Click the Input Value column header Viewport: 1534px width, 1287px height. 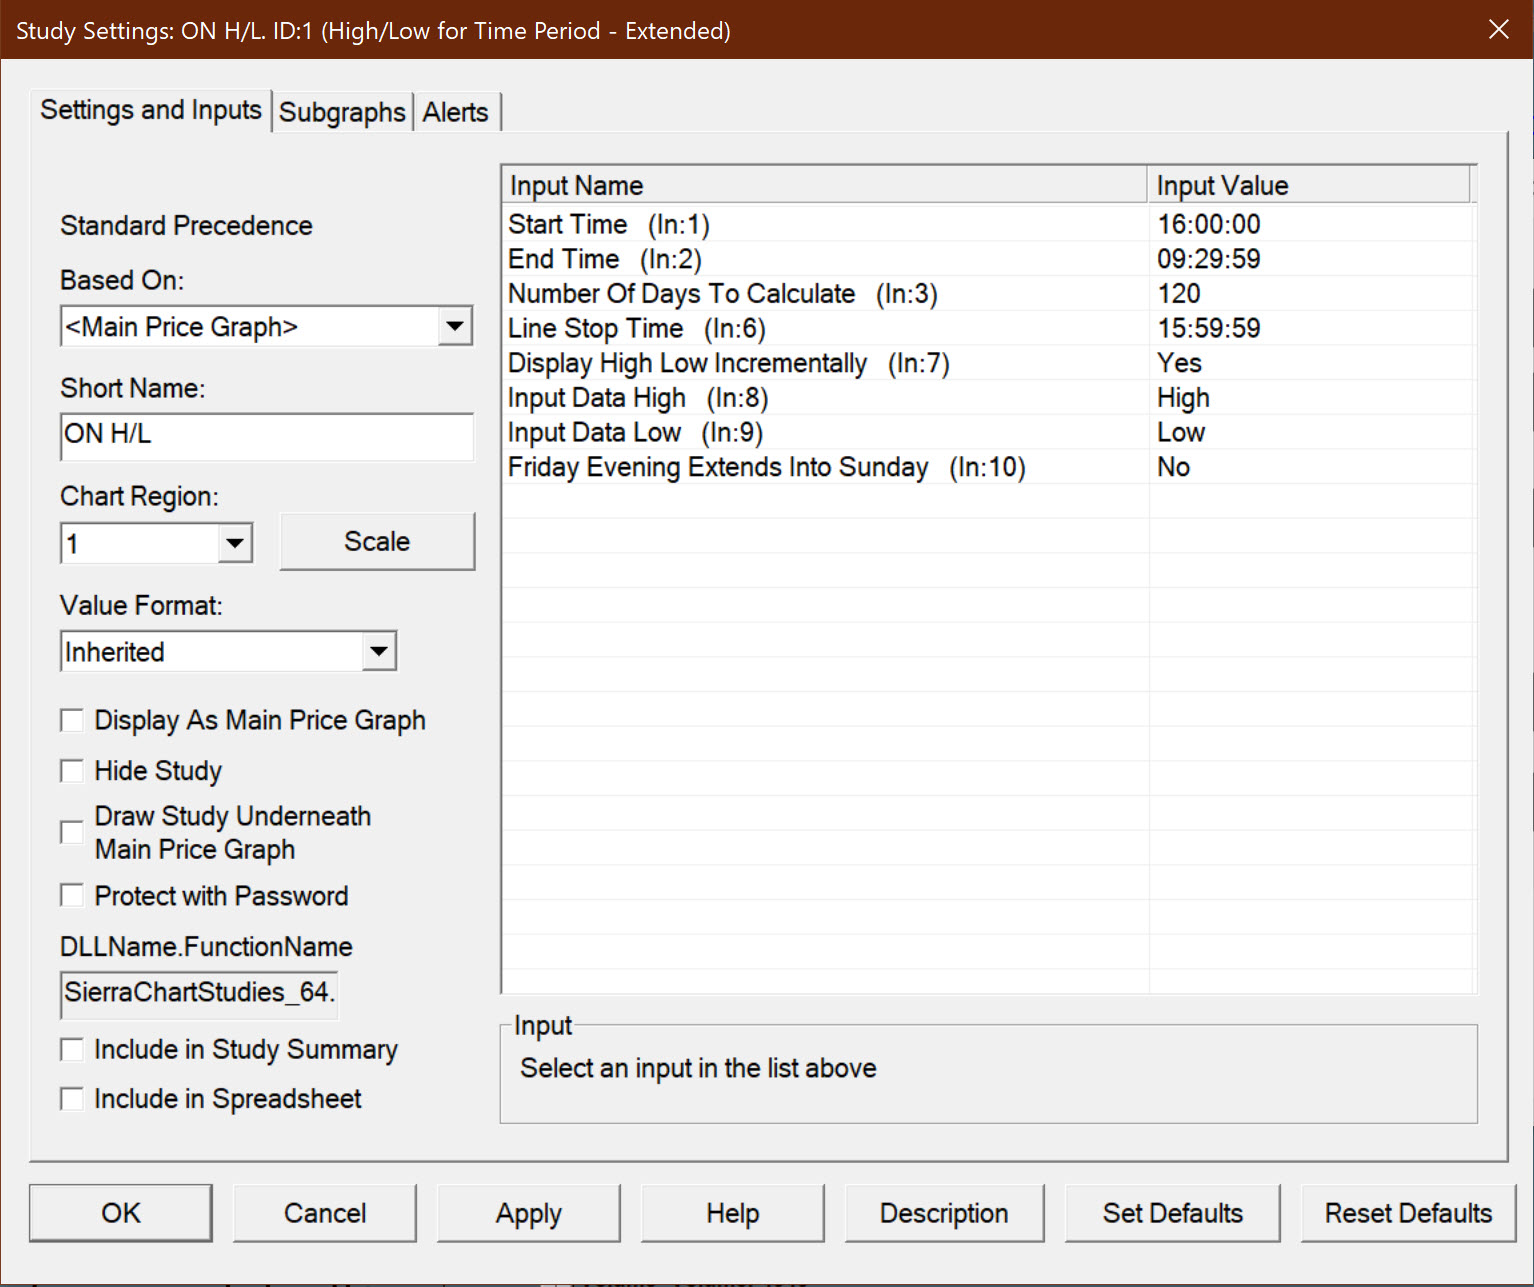(1306, 186)
